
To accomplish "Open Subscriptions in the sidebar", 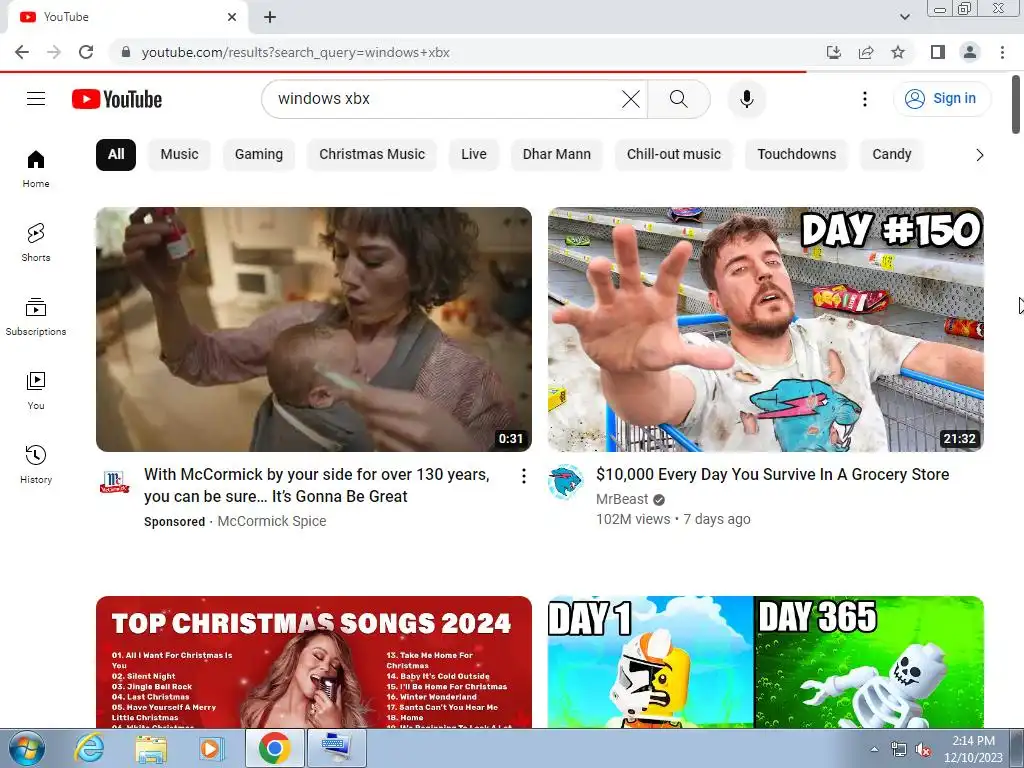I will tap(36, 317).
